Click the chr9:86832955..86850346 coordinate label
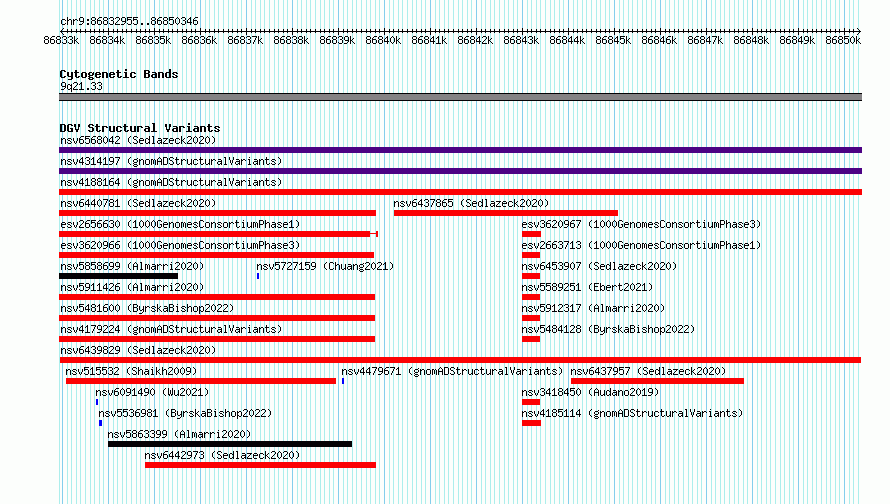 pos(129,22)
